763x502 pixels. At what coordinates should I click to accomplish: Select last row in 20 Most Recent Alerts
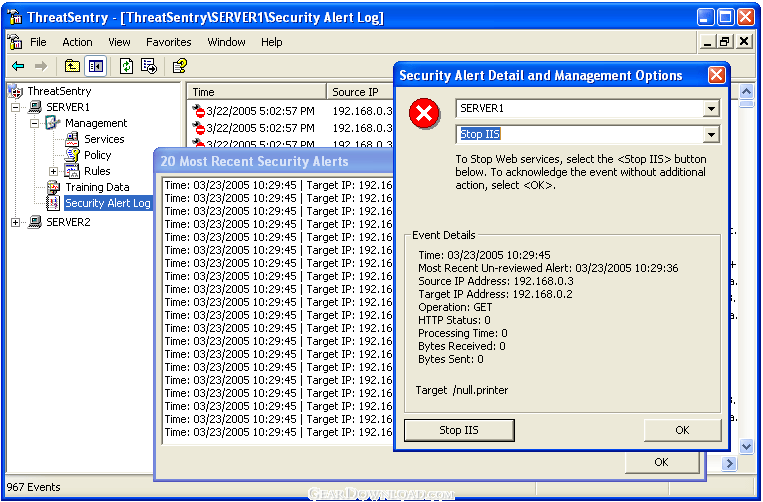point(278,432)
